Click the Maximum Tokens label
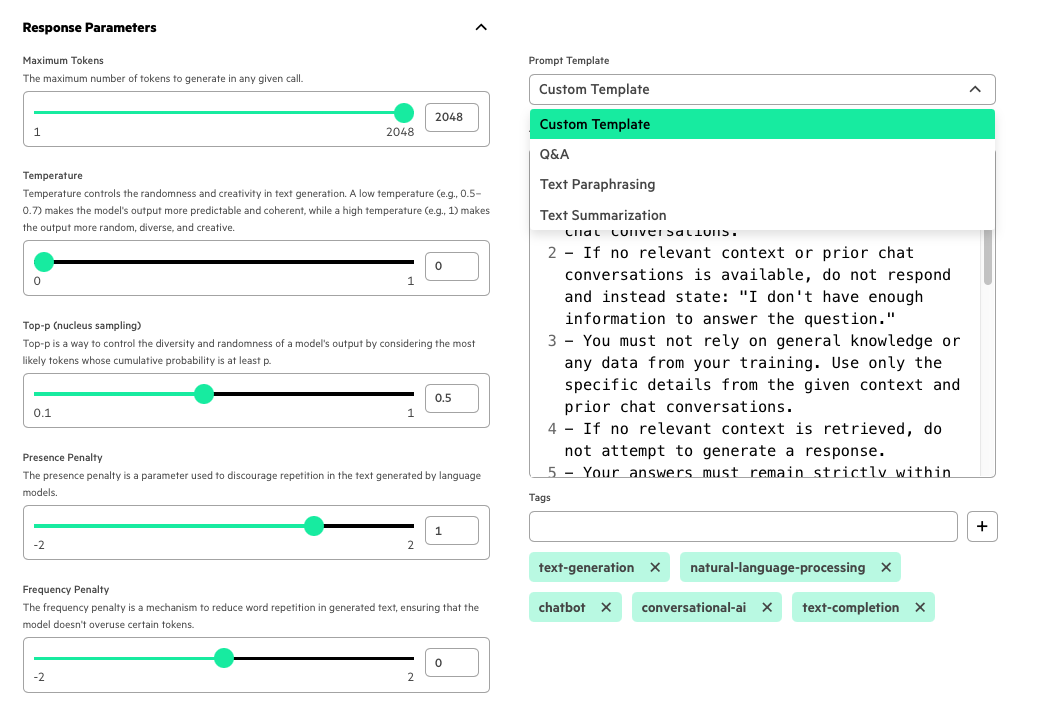The image size is (1064, 707). point(63,60)
